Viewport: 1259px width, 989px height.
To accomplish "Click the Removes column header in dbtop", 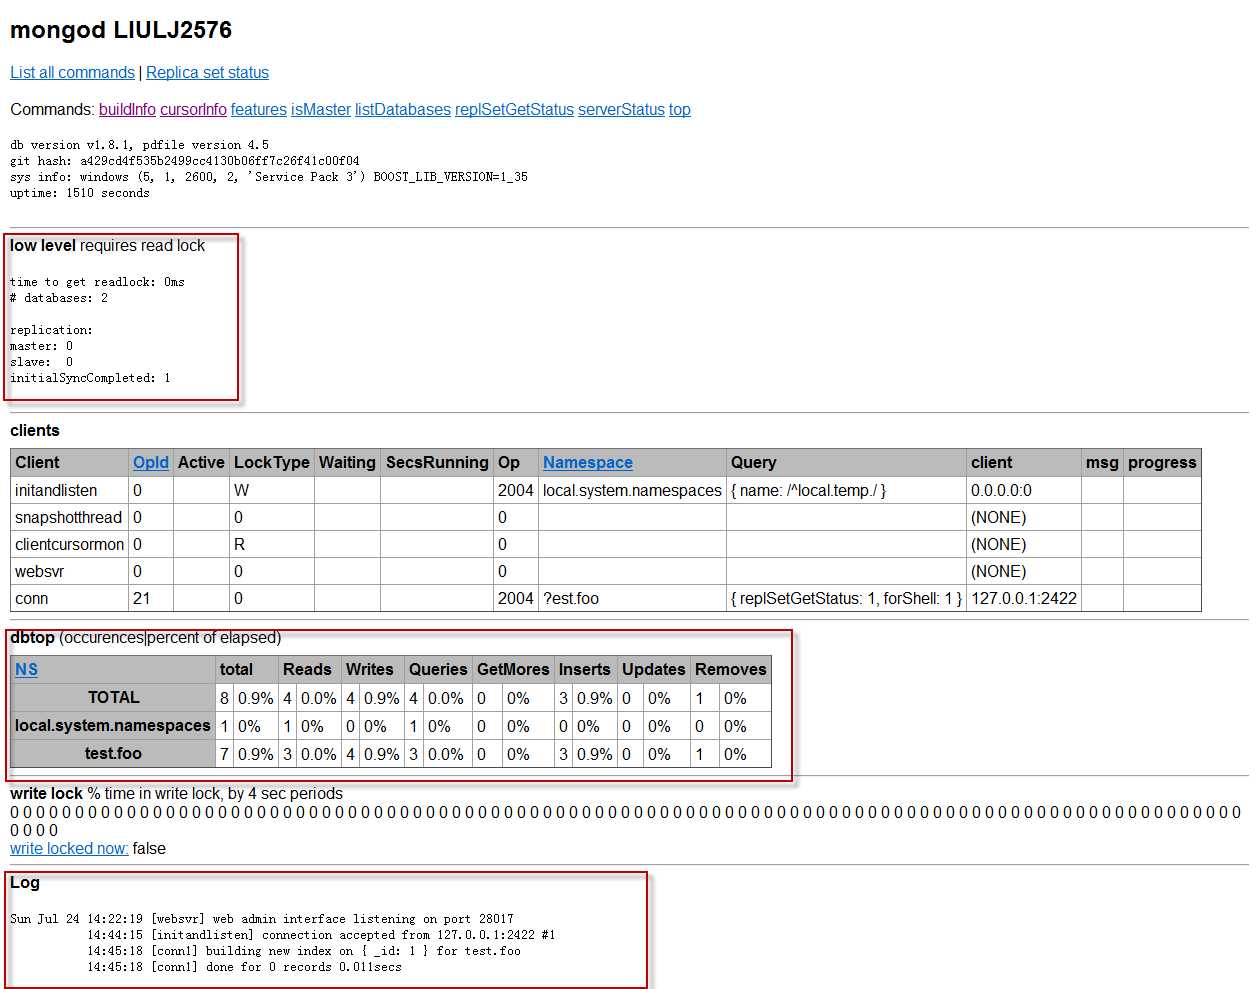I will pos(731,669).
